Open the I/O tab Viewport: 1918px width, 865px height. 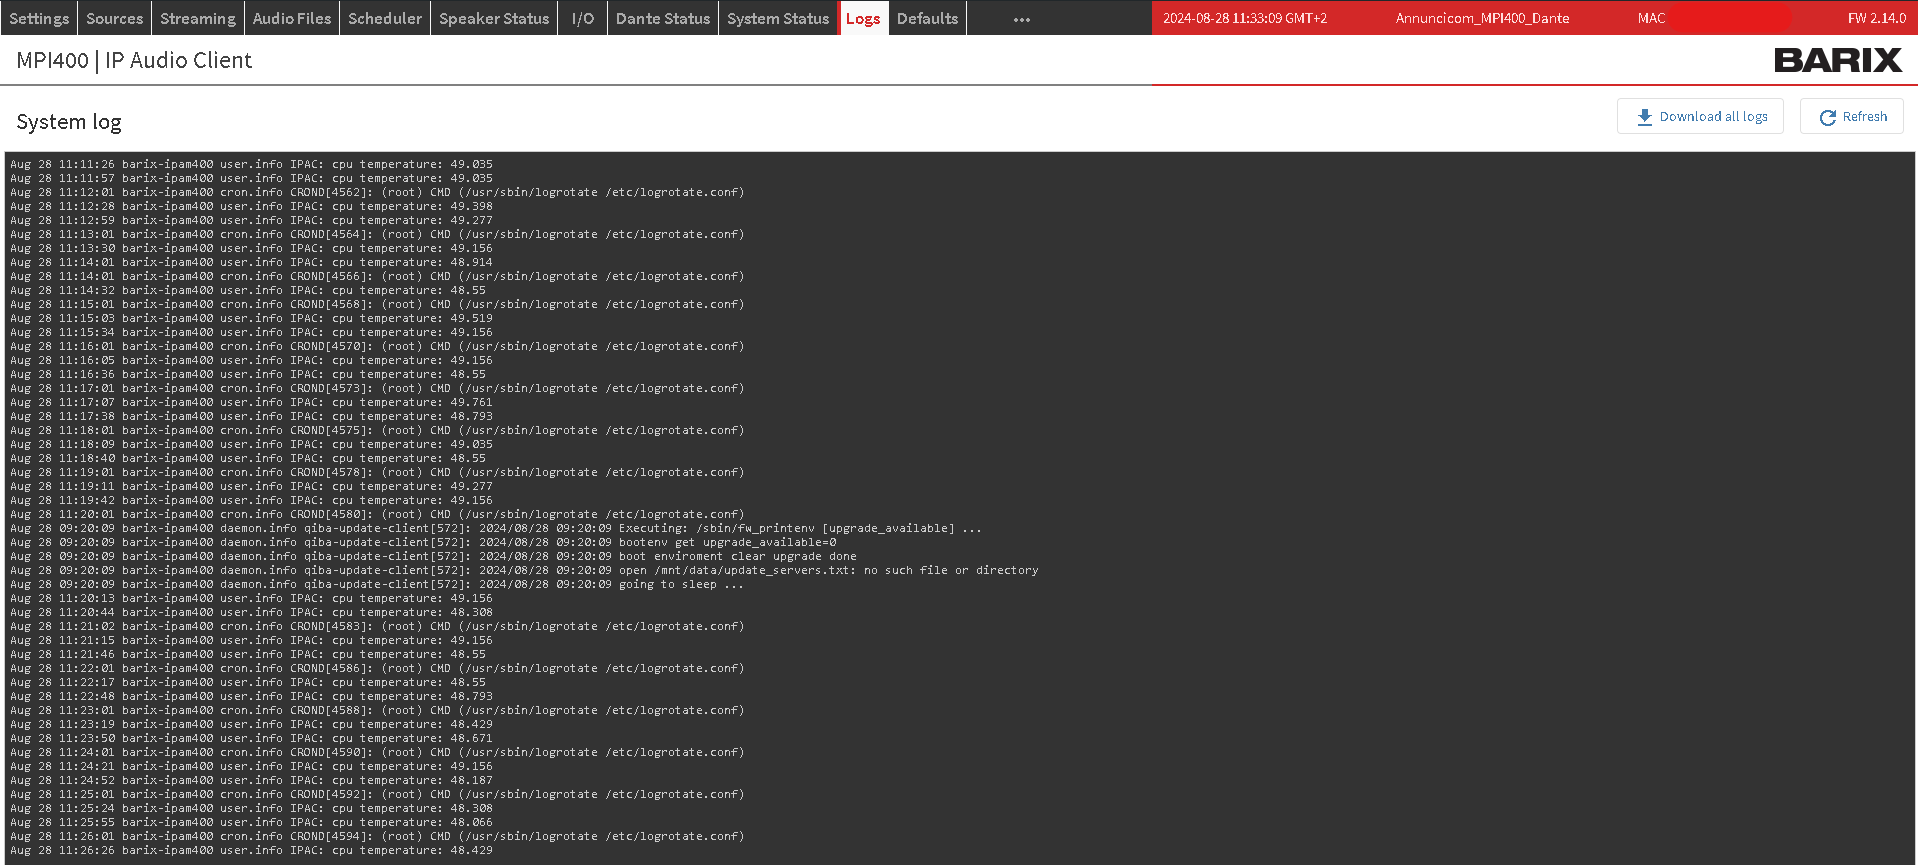[x=582, y=18]
